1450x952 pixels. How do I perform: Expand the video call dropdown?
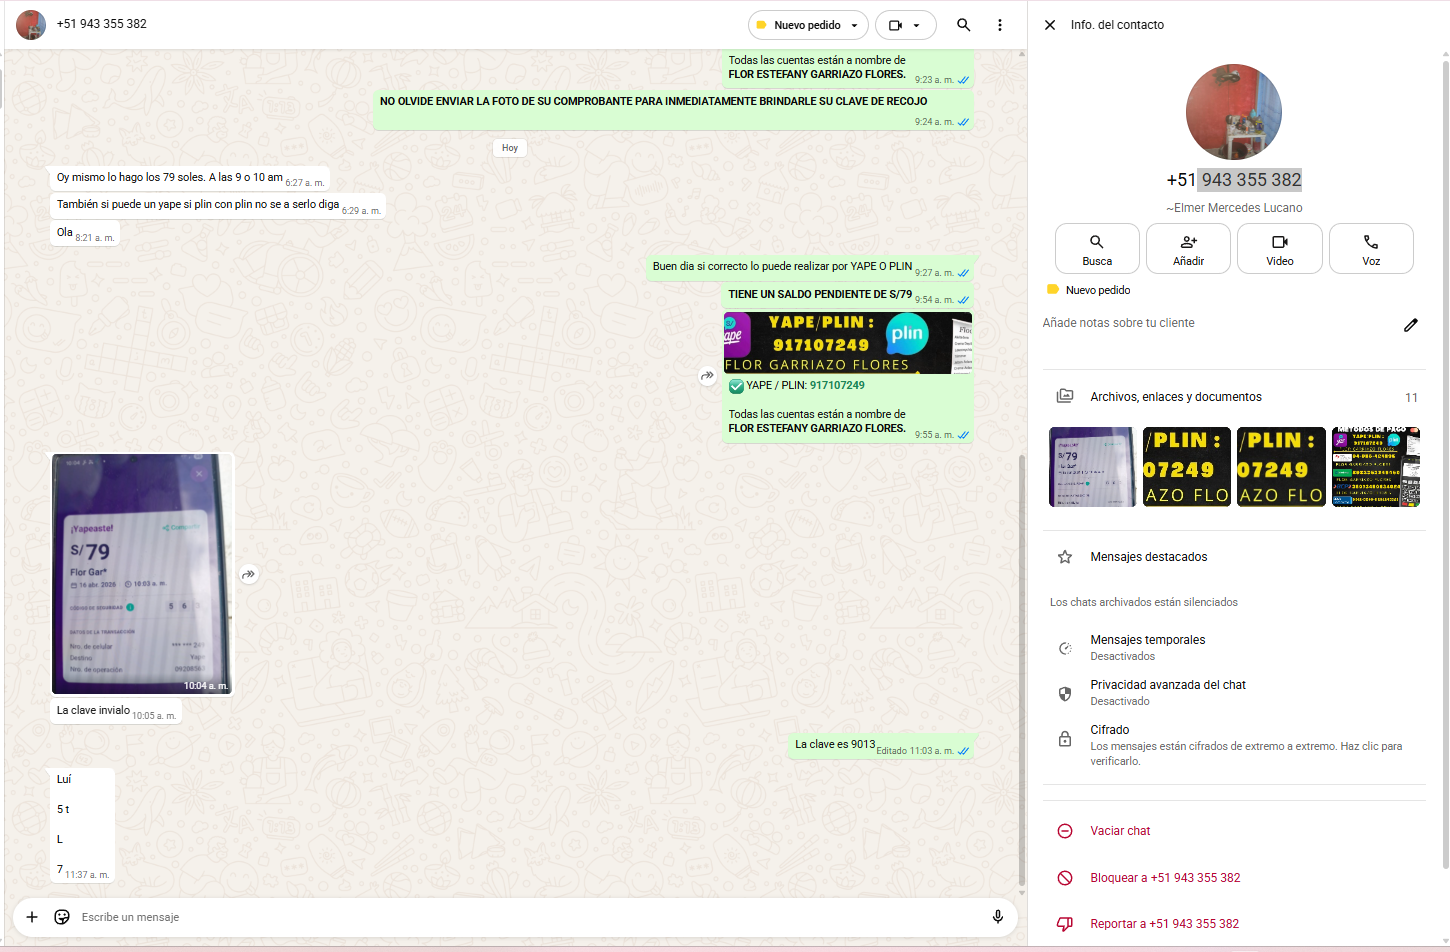pos(905,25)
